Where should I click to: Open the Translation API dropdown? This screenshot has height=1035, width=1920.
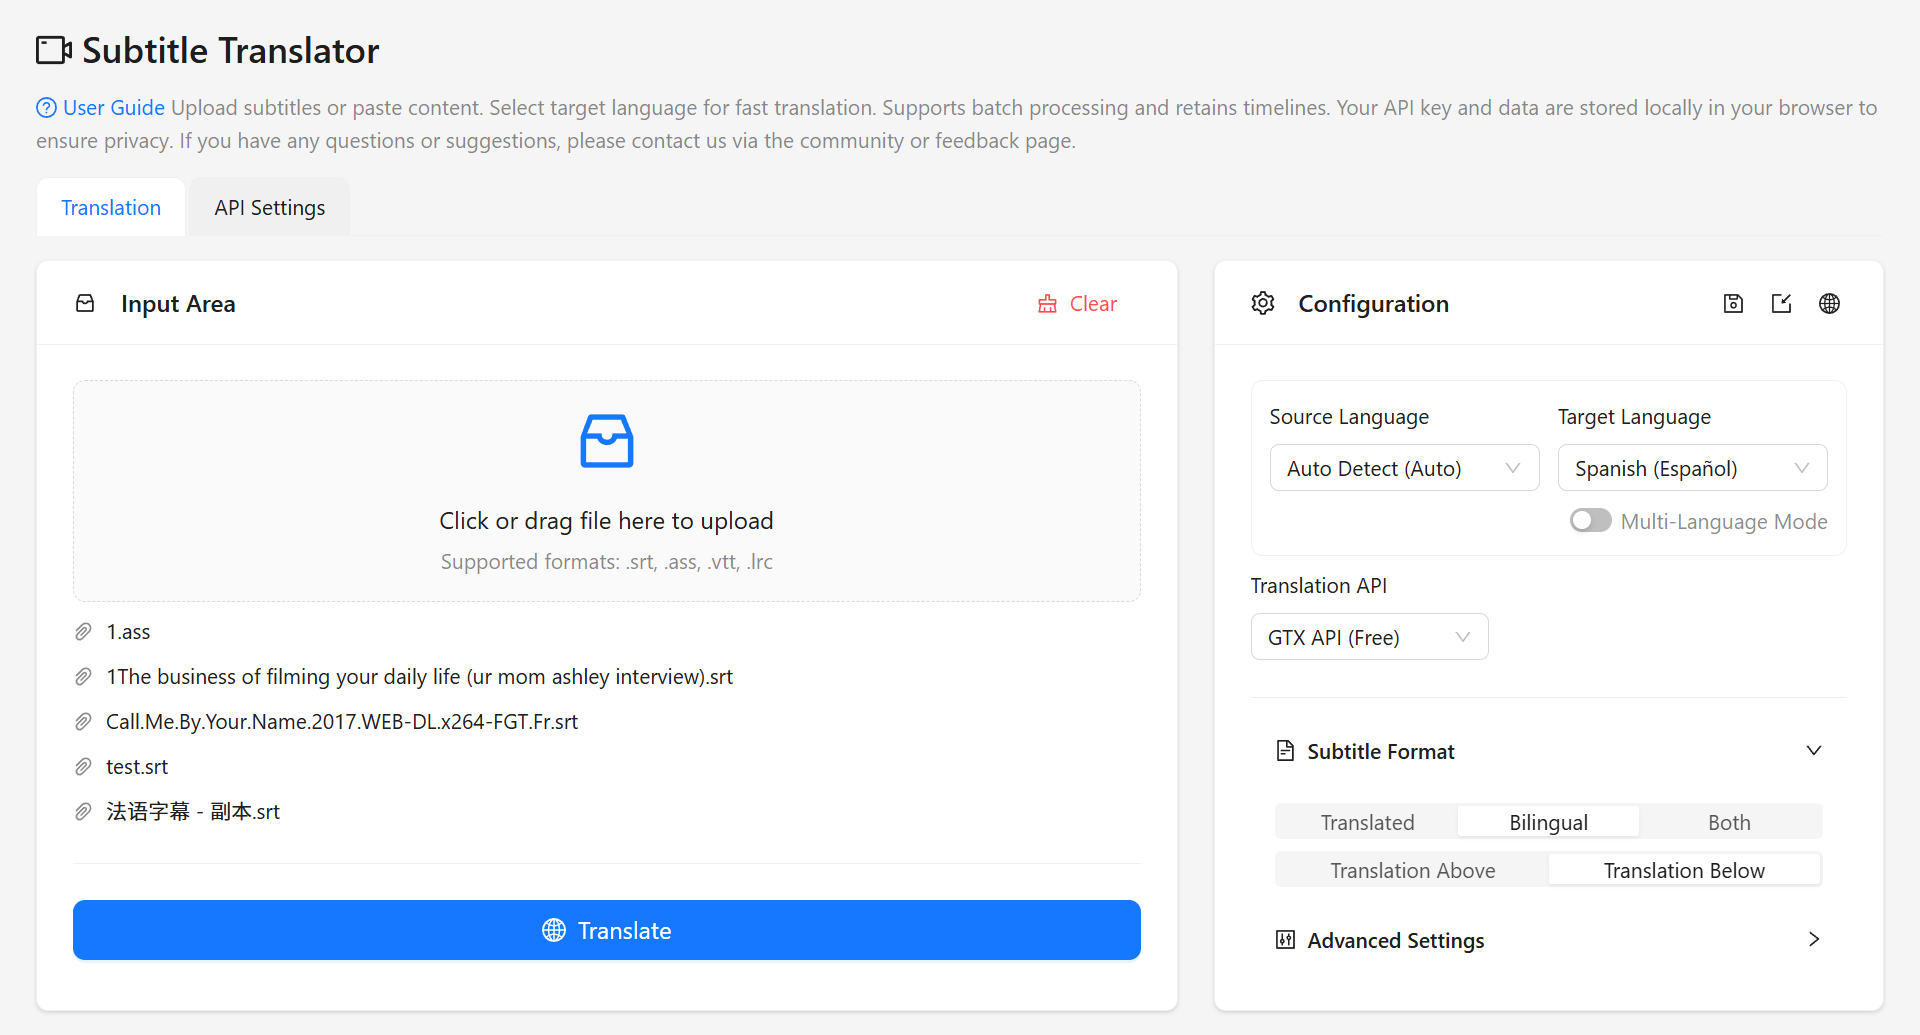point(1369,636)
